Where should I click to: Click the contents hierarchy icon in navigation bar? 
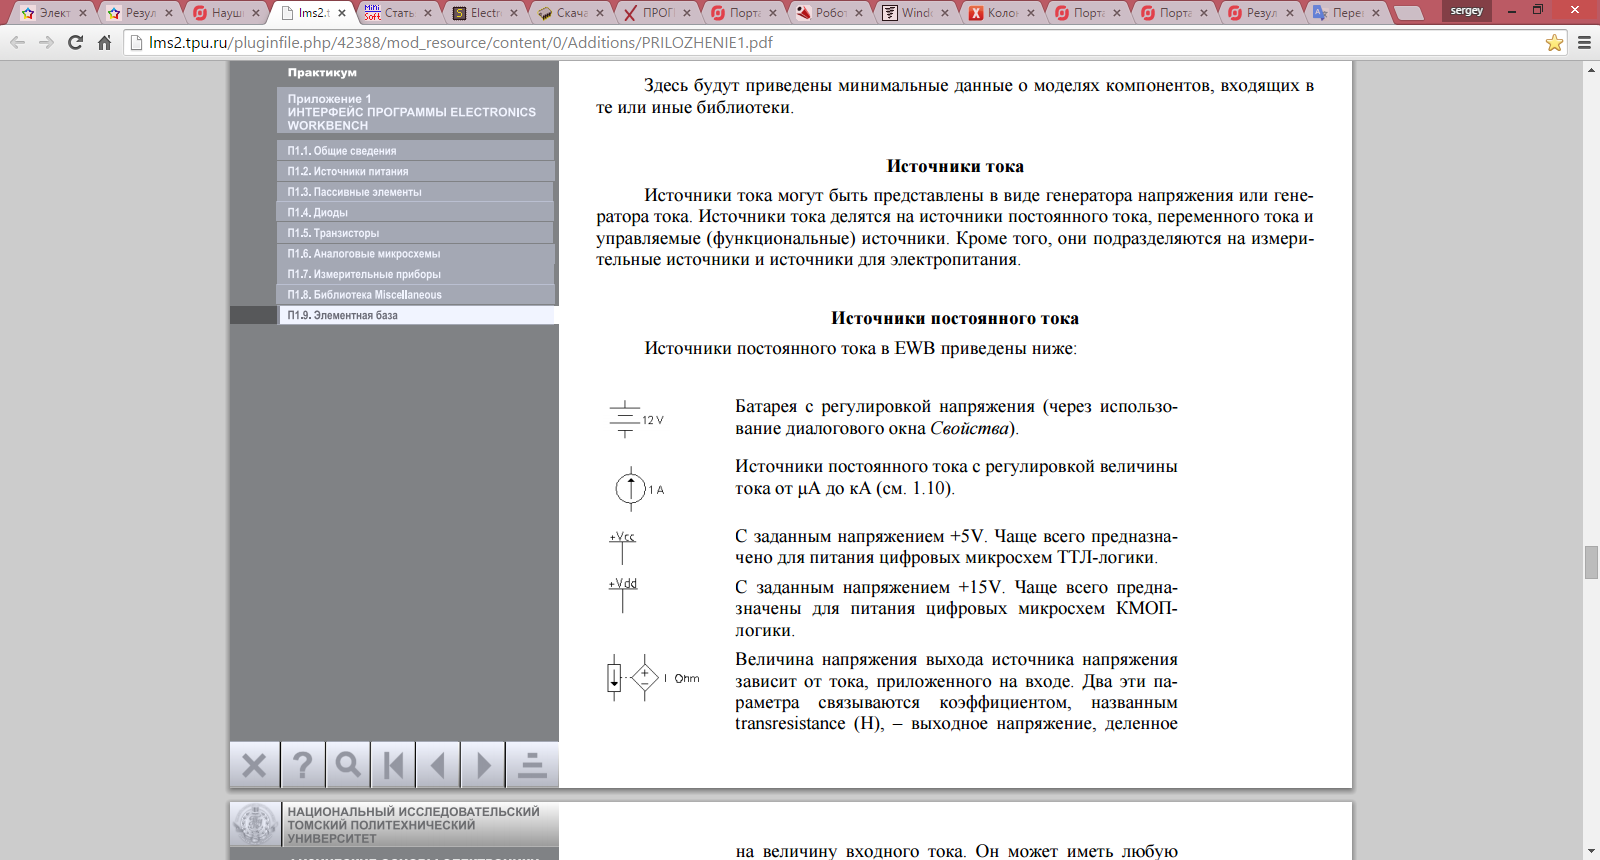pos(532,766)
